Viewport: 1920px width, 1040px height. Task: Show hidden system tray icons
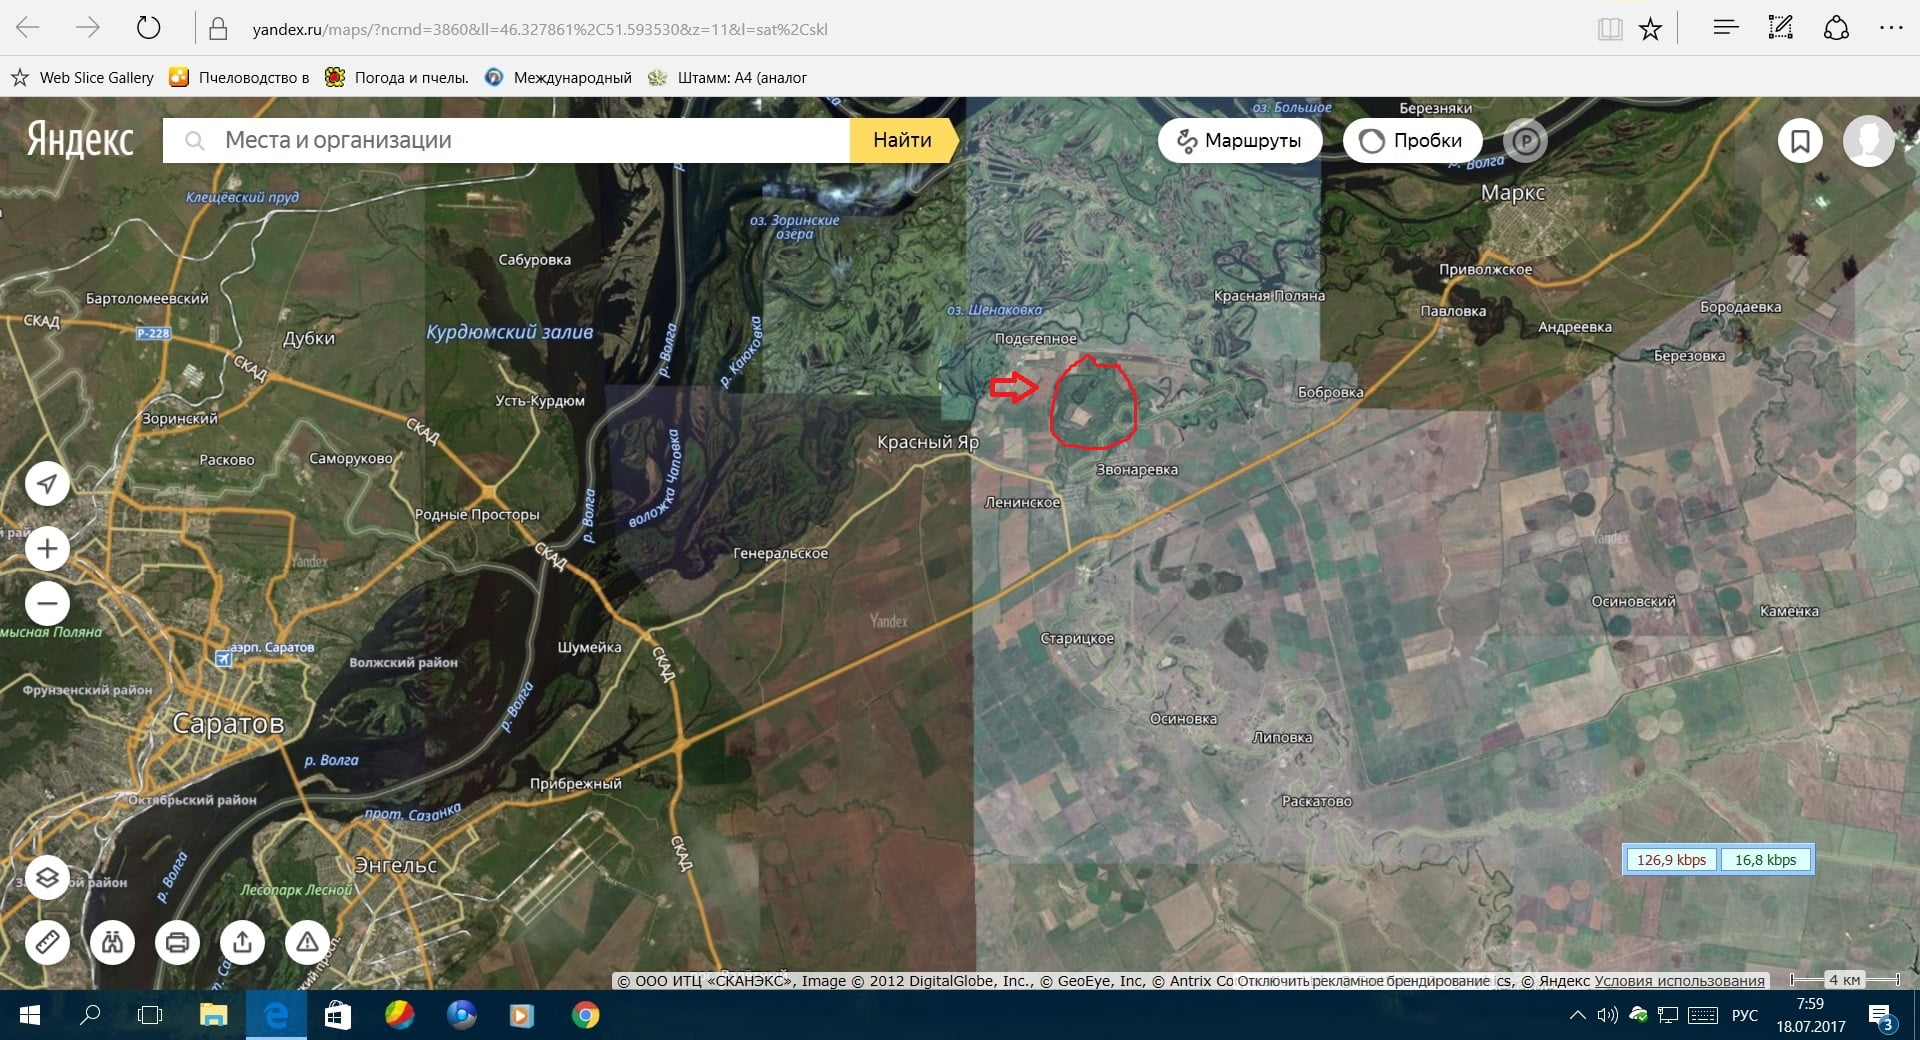click(1577, 1016)
